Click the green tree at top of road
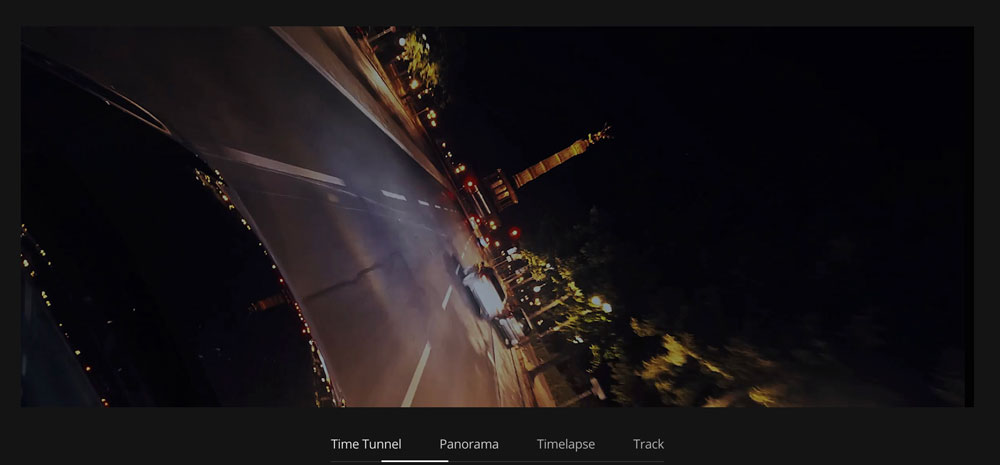 pyautogui.click(x=420, y=62)
